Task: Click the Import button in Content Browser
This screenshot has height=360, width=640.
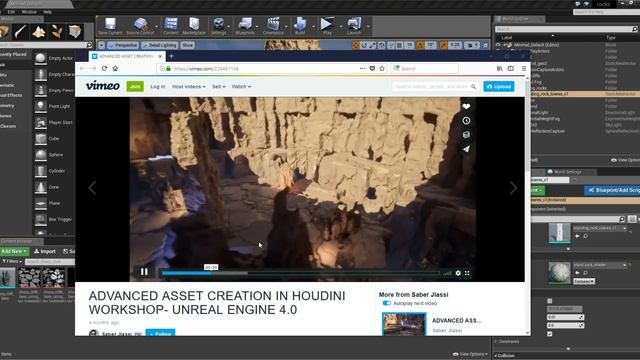Action: [45, 251]
